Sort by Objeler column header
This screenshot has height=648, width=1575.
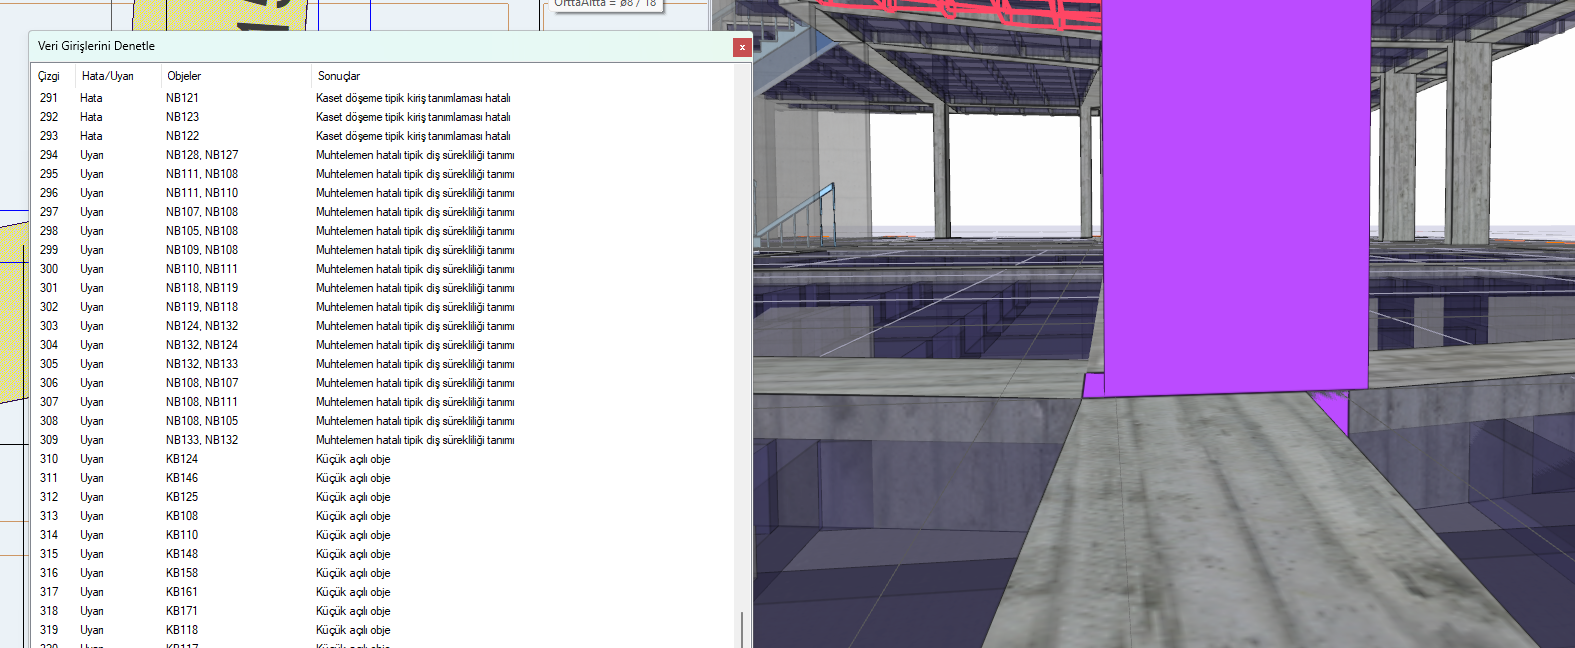(x=236, y=76)
